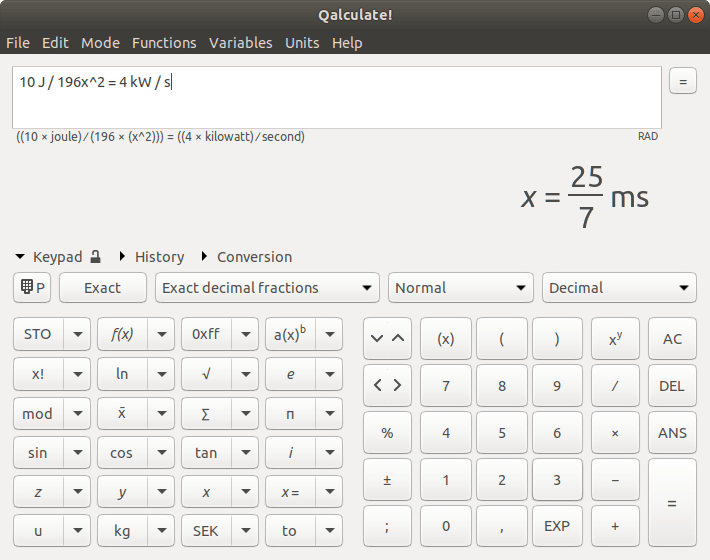Click the programming keypad icon button
Screen dimensions: 710x560
[x=32, y=287]
